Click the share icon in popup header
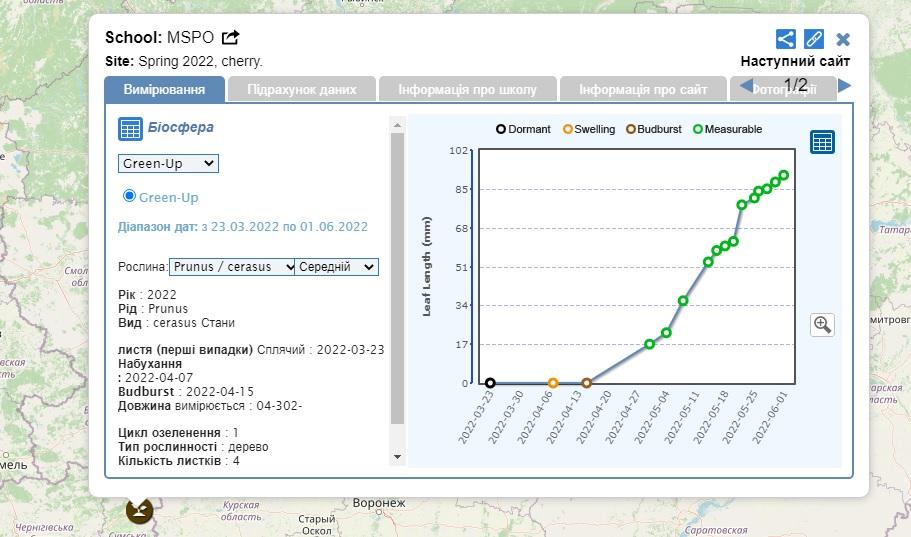Viewport: 911px width, 537px height. [x=786, y=39]
